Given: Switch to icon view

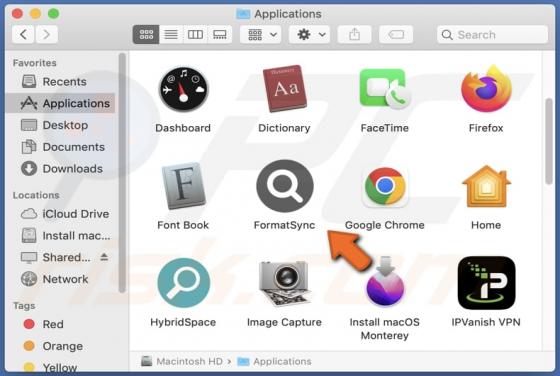Looking at the screenshot, I should point(146,35).
